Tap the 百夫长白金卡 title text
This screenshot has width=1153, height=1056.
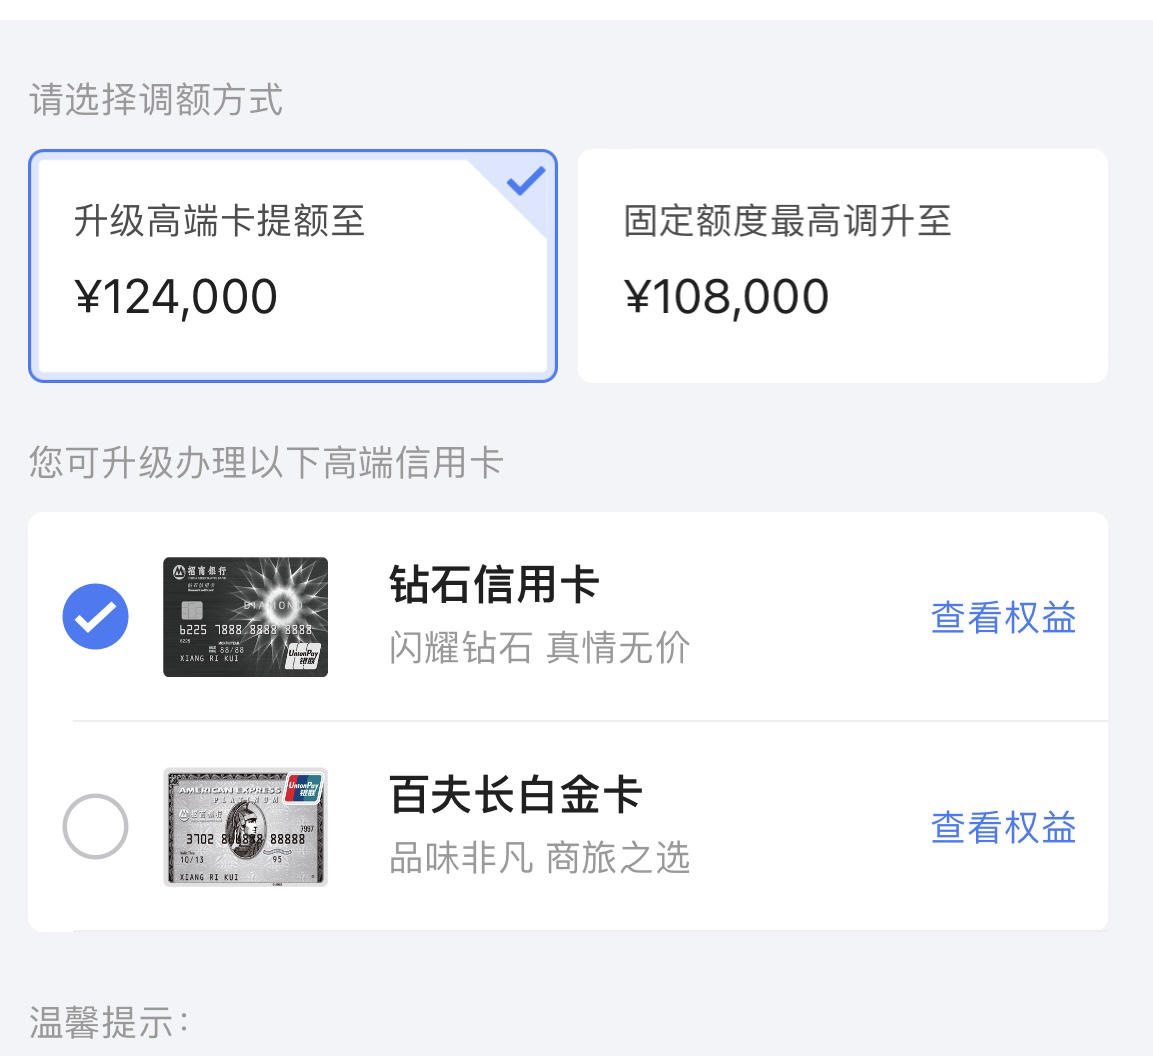[x=515, y=795]
